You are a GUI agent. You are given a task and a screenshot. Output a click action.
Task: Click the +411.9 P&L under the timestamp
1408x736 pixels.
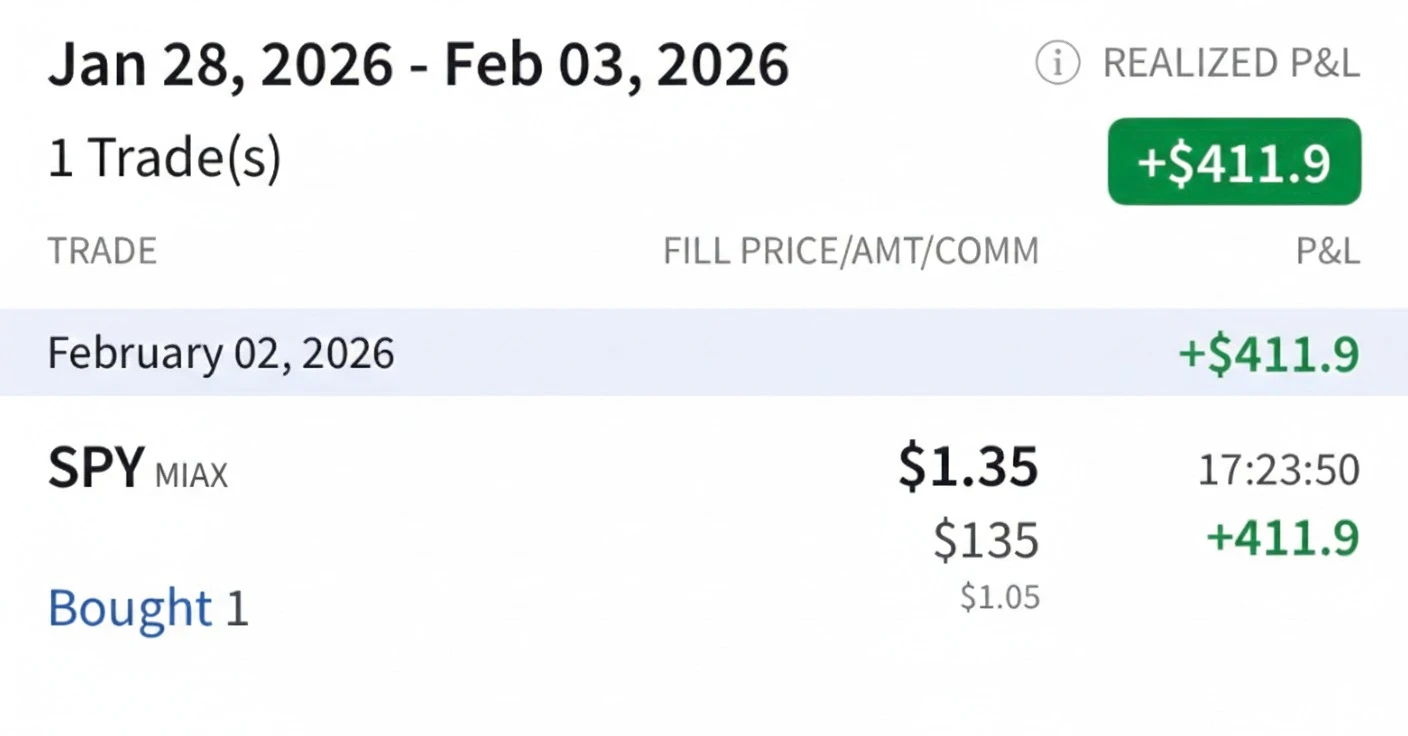[x=1282, y=538]
